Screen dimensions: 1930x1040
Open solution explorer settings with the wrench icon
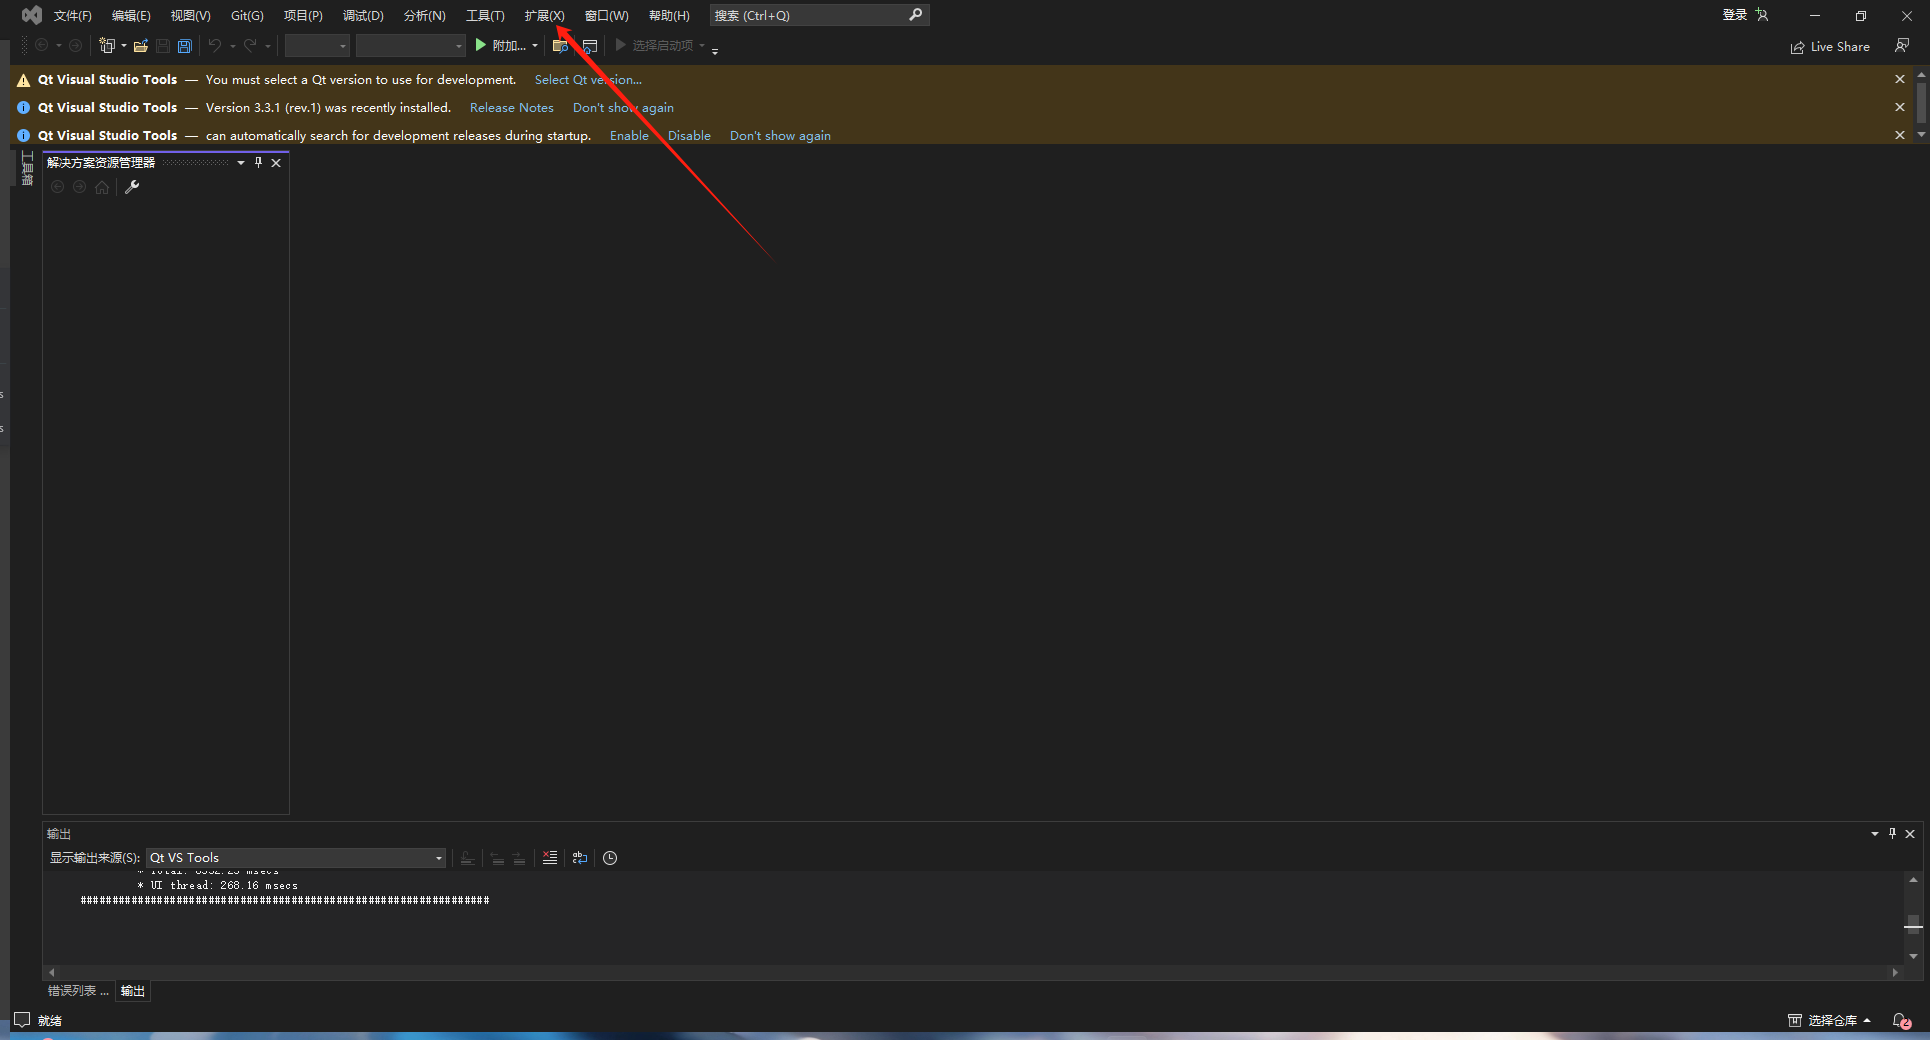[x=131, y=187]
